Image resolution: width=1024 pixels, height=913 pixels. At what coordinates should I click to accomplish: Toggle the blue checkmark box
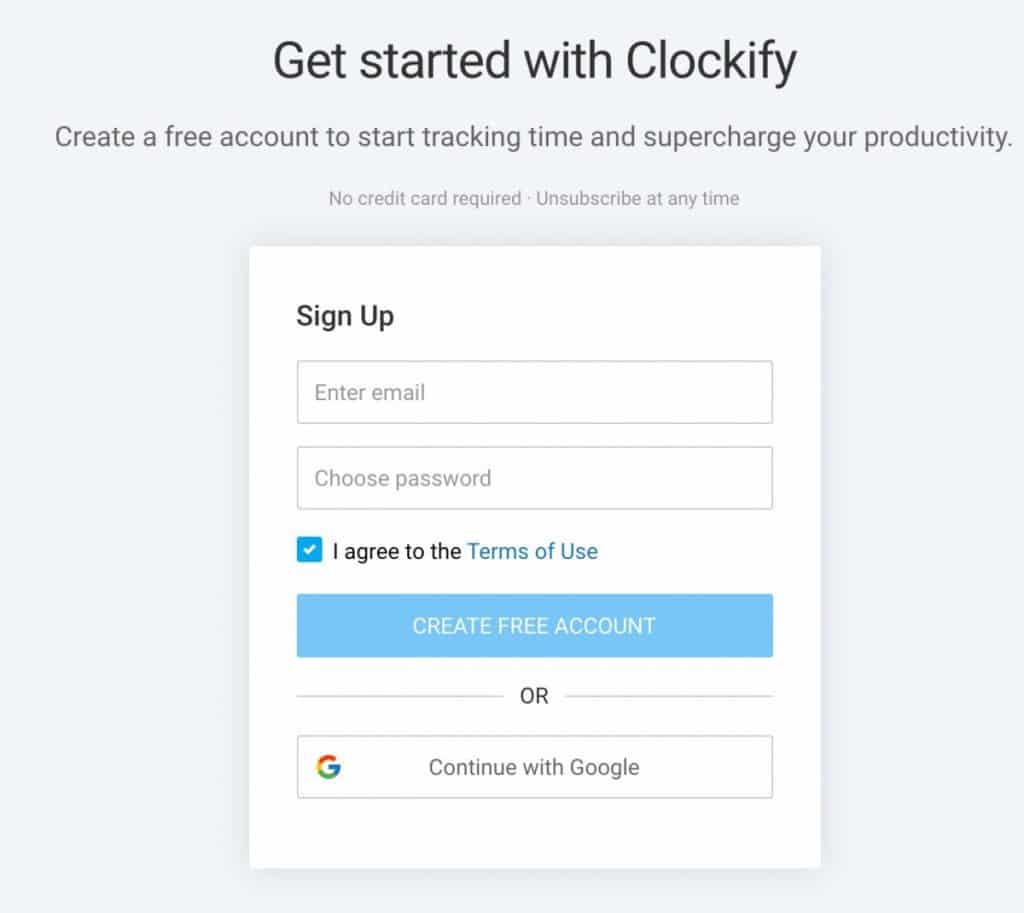[310, 550]
